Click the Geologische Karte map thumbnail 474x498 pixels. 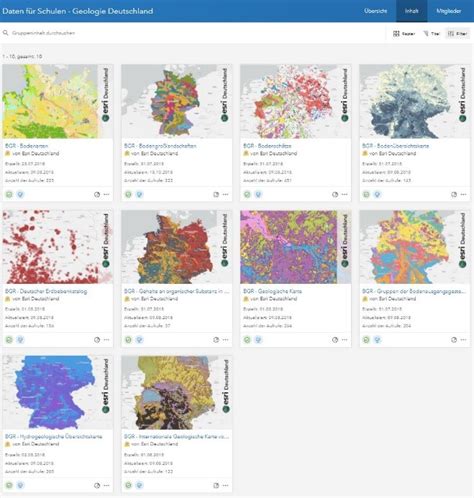(296, 247)
